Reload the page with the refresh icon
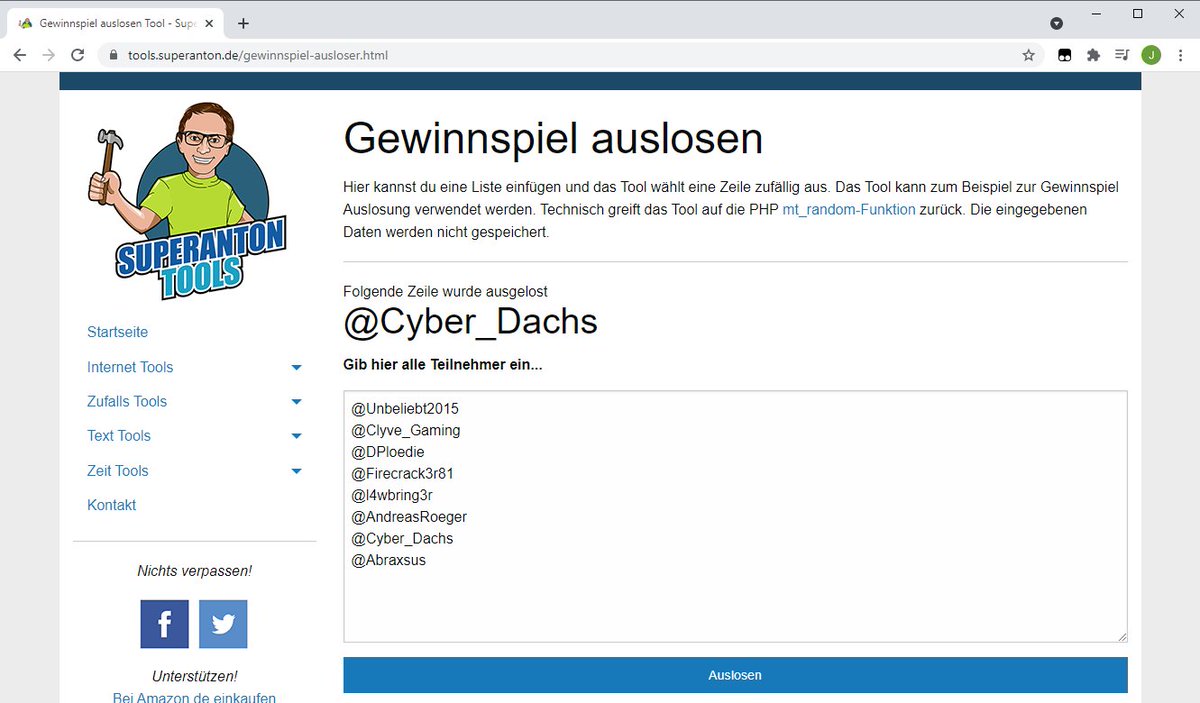Image resolution: width=1200 pixels, height=703 pixels. pos(77,55)
